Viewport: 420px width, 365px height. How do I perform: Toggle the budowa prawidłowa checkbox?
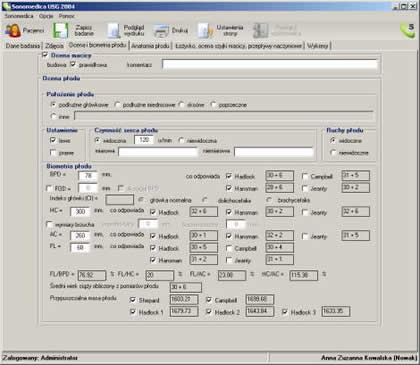click(x=73, y=64)
